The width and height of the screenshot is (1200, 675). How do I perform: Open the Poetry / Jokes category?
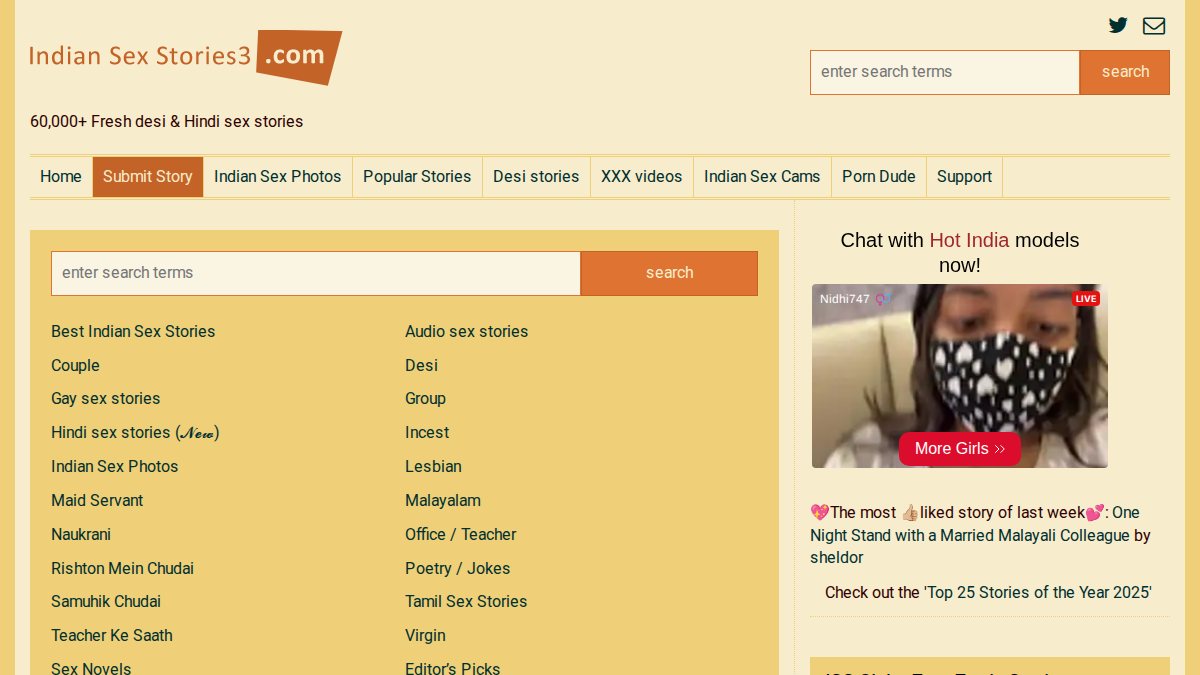click(x=458, y=569)
